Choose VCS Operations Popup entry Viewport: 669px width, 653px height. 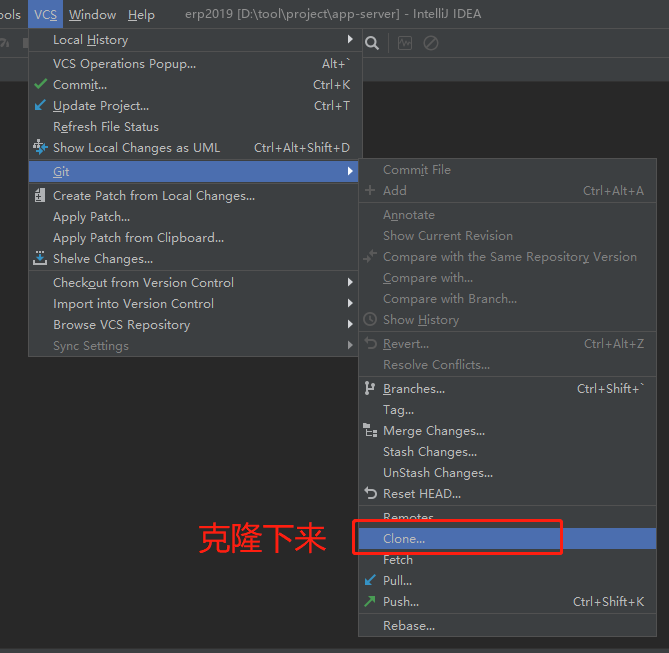(x=195, y=64)
